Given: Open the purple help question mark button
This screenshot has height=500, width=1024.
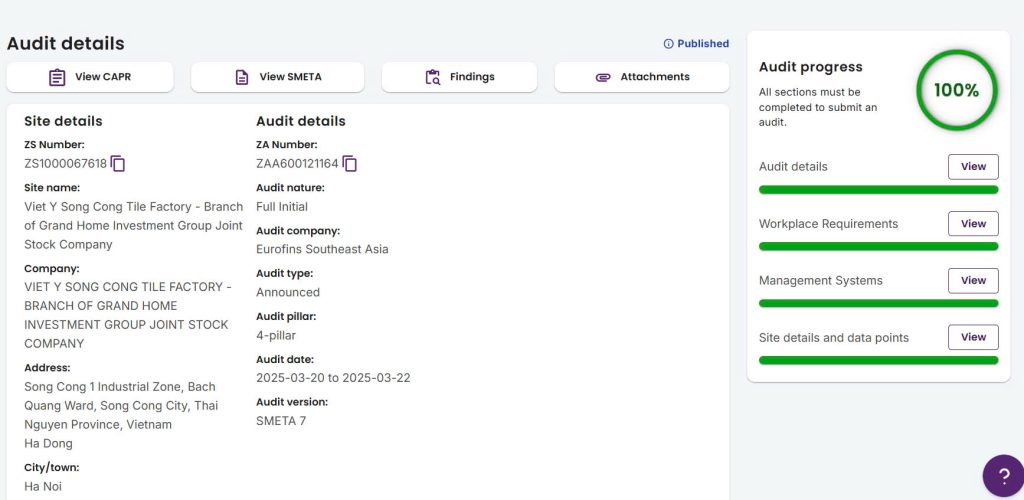Looking at the screenshot, I should tap(1004, 476).
